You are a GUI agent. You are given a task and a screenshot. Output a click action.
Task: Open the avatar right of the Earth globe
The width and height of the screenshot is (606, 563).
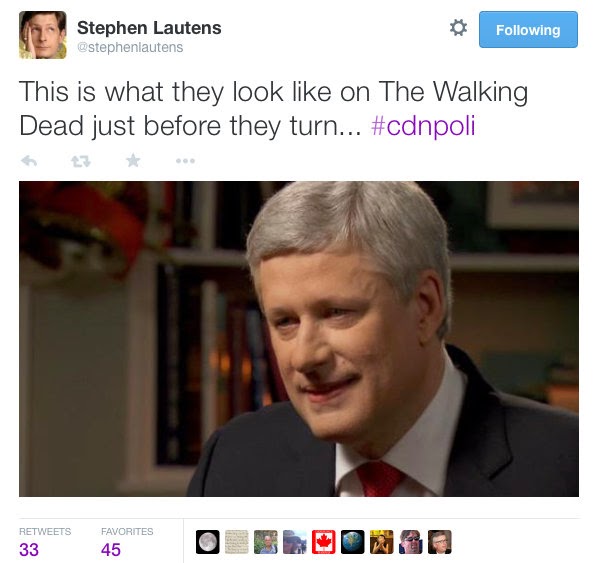click(381, 542)
